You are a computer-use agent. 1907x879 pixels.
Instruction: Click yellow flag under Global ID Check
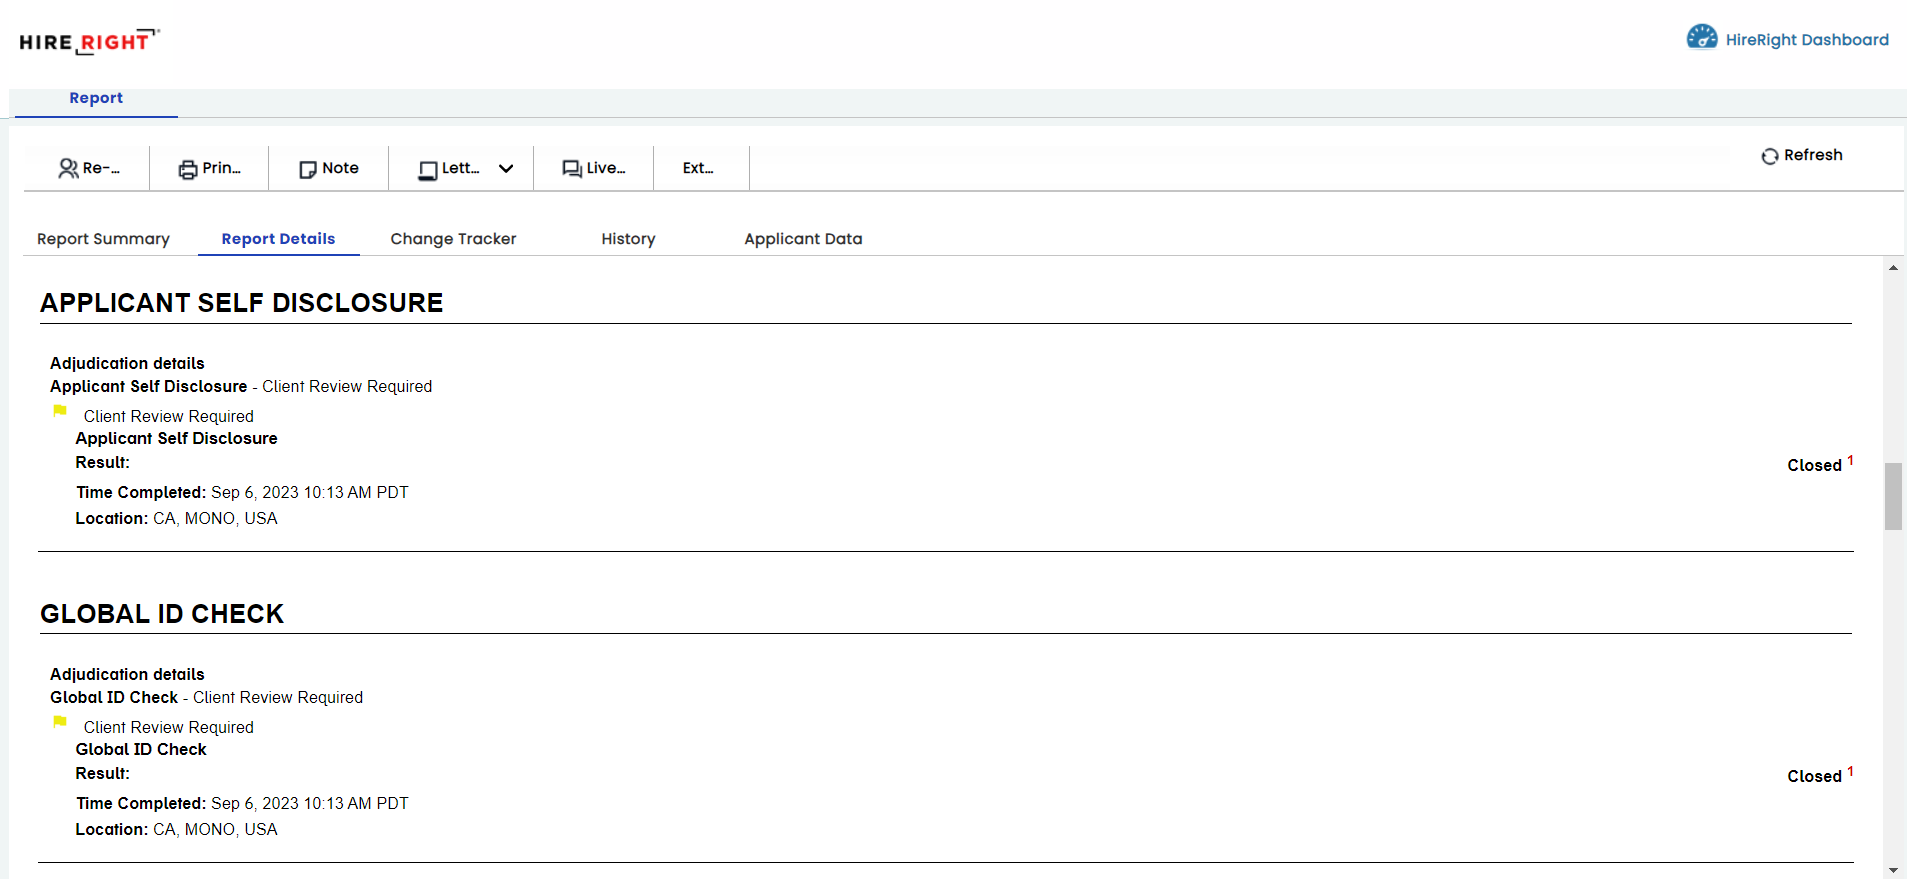60,722
